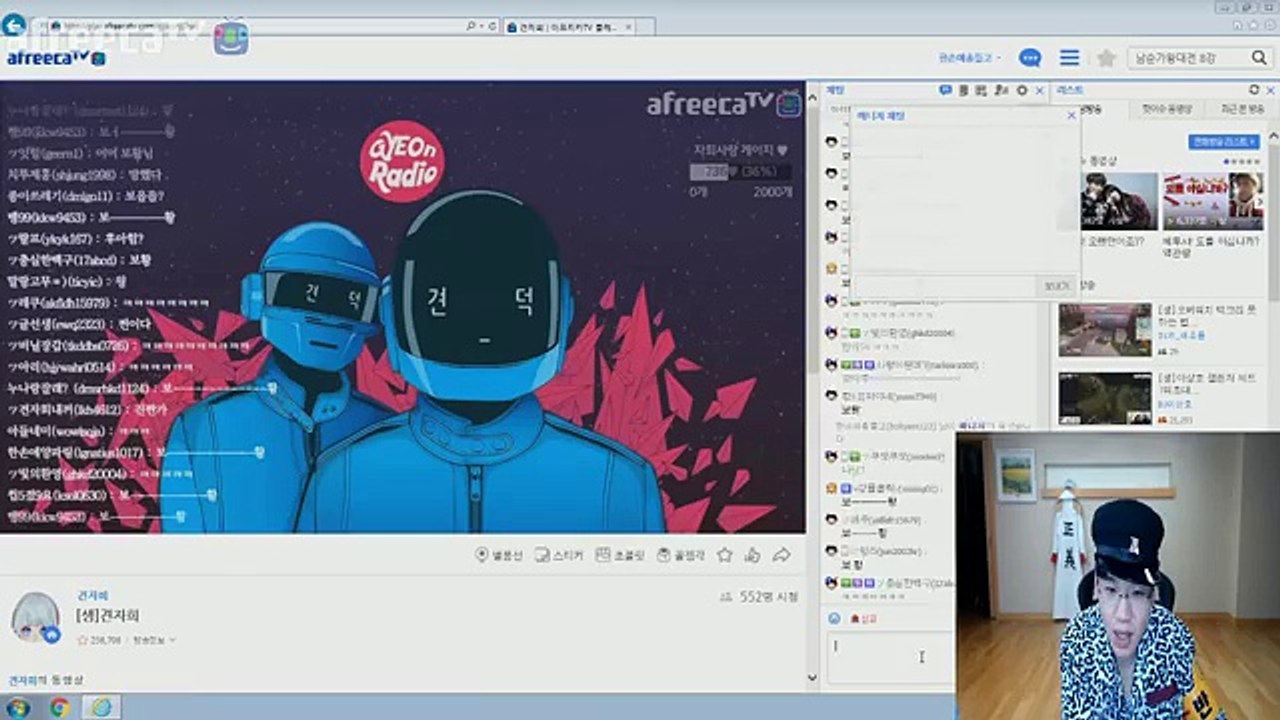Click the share arrow icon

coord(782,555)
